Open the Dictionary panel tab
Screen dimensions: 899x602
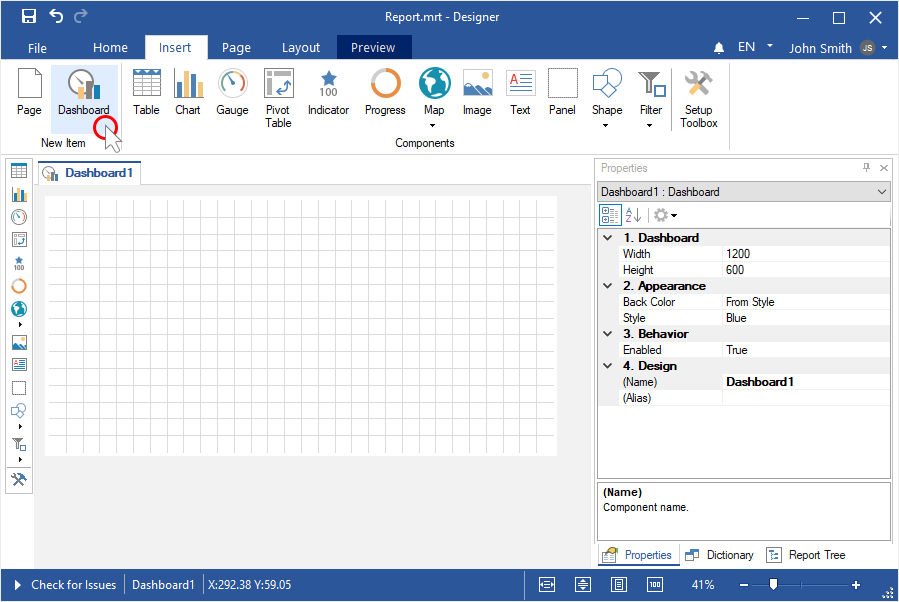(x=720, y=555)
